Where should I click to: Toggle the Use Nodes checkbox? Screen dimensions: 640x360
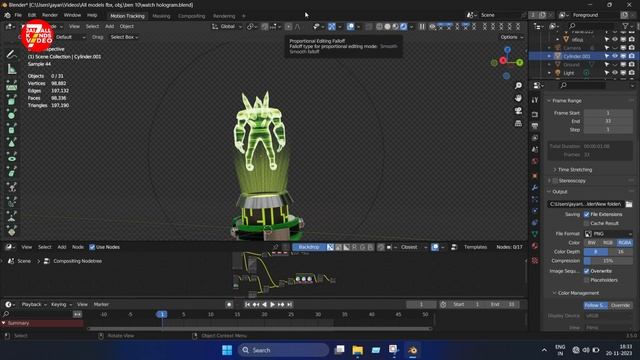coord(92,247)
